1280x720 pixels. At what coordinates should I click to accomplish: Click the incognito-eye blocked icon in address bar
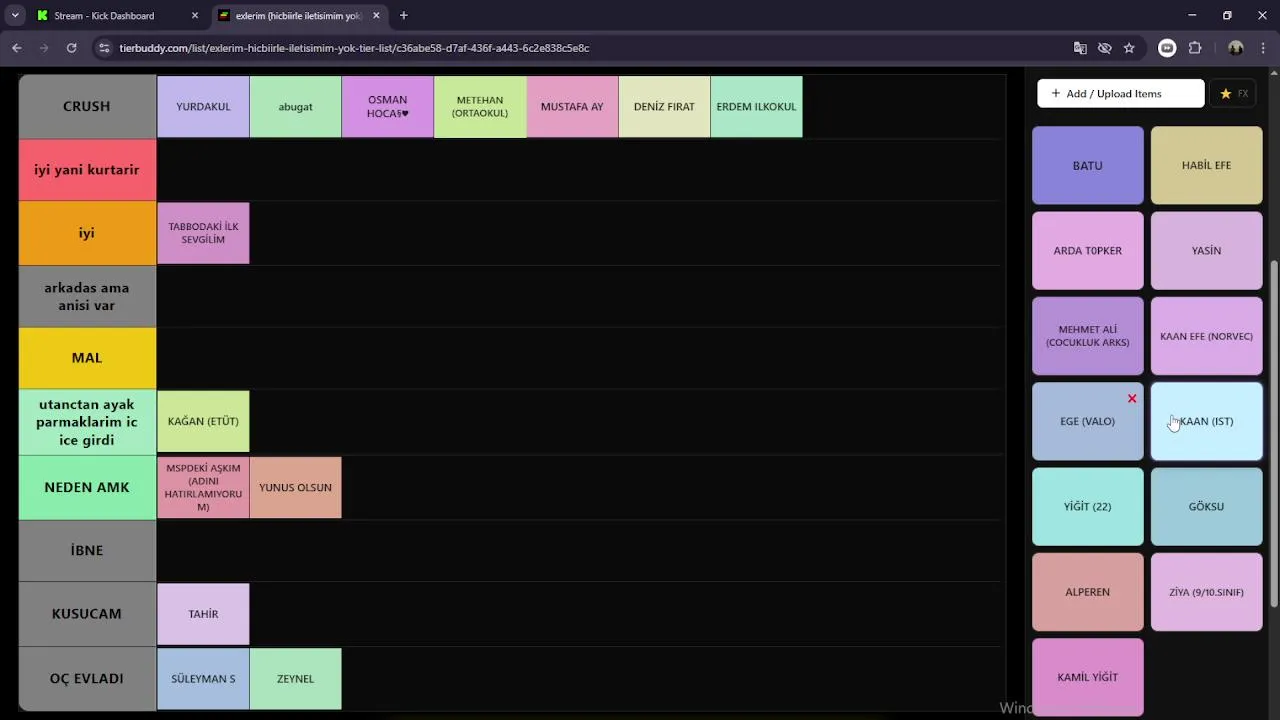1104,48
